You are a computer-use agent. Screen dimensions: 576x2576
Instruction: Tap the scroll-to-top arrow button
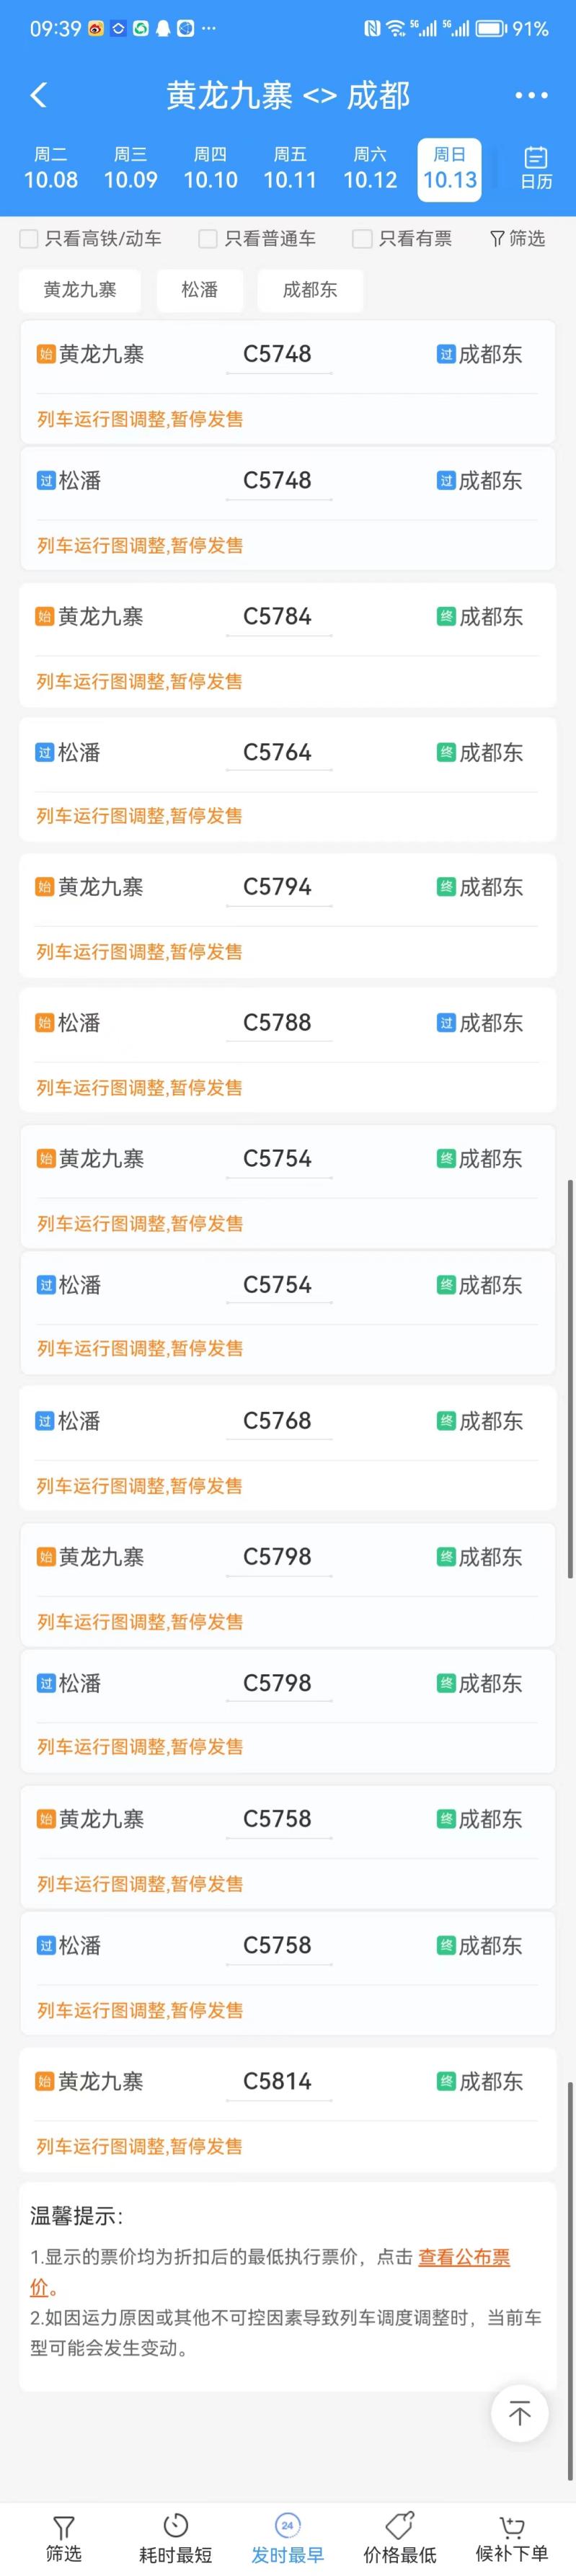tap(519, 2413)
